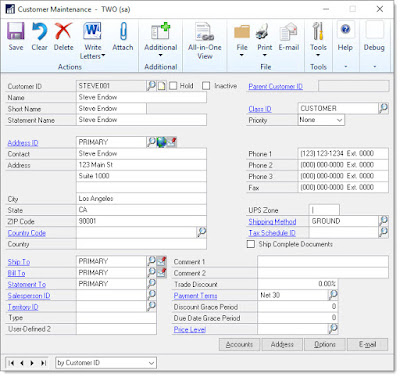Enable the Hold checkbox

(x=173, y=86)
